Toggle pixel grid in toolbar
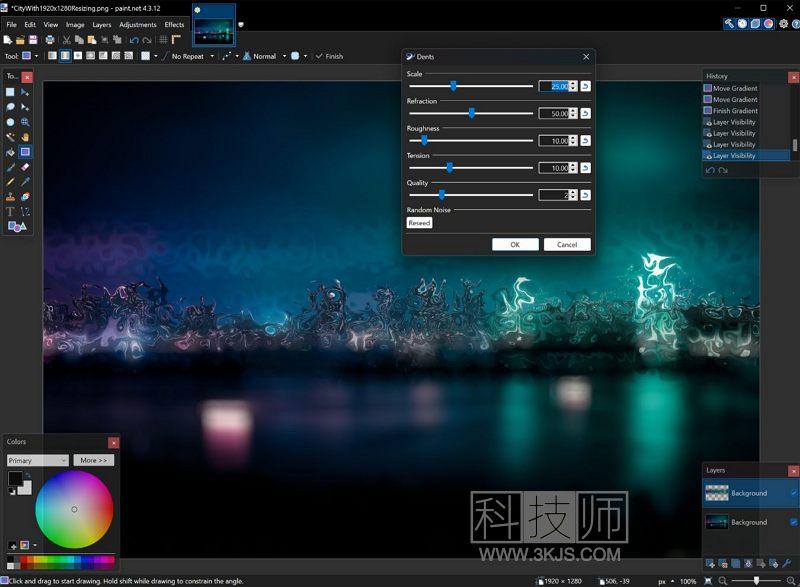 coord(163,40)
